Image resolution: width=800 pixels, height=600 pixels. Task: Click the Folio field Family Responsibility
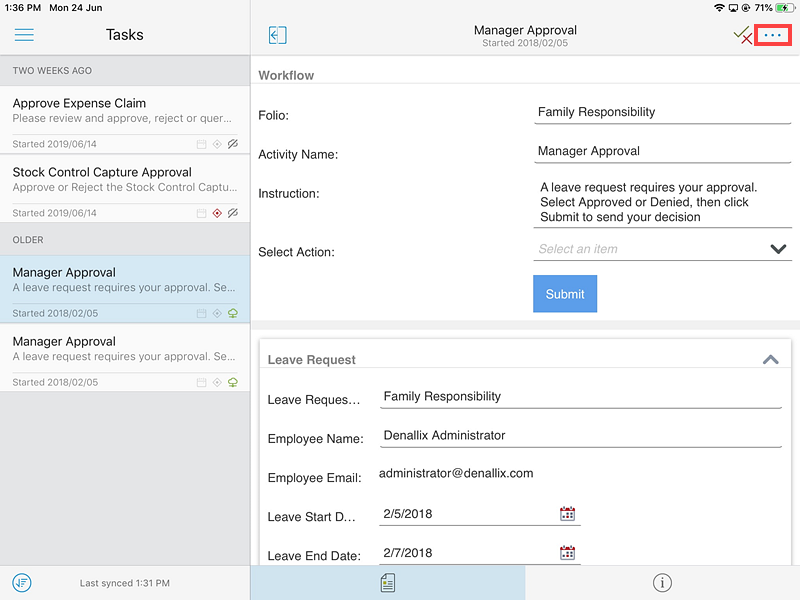662,112
